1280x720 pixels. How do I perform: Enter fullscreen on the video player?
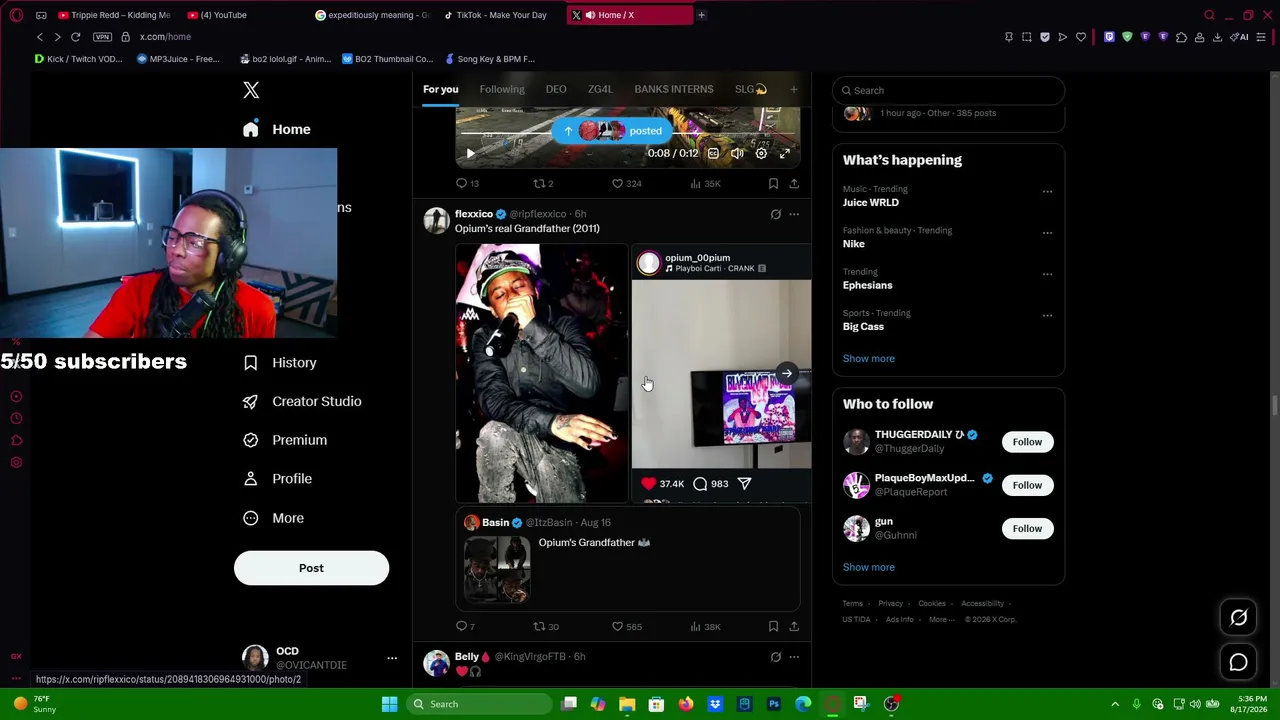[785, 153]
